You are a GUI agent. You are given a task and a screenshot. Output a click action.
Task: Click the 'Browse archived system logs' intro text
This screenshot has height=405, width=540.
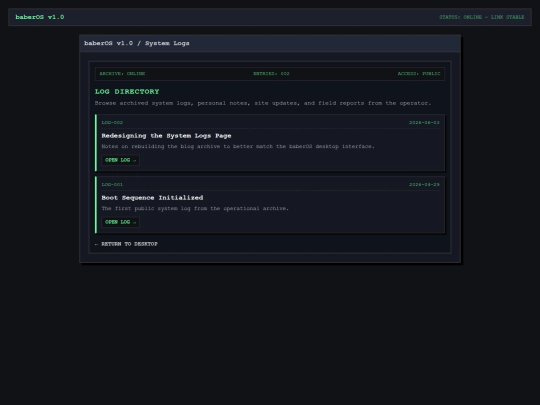(x=263, y=103)
